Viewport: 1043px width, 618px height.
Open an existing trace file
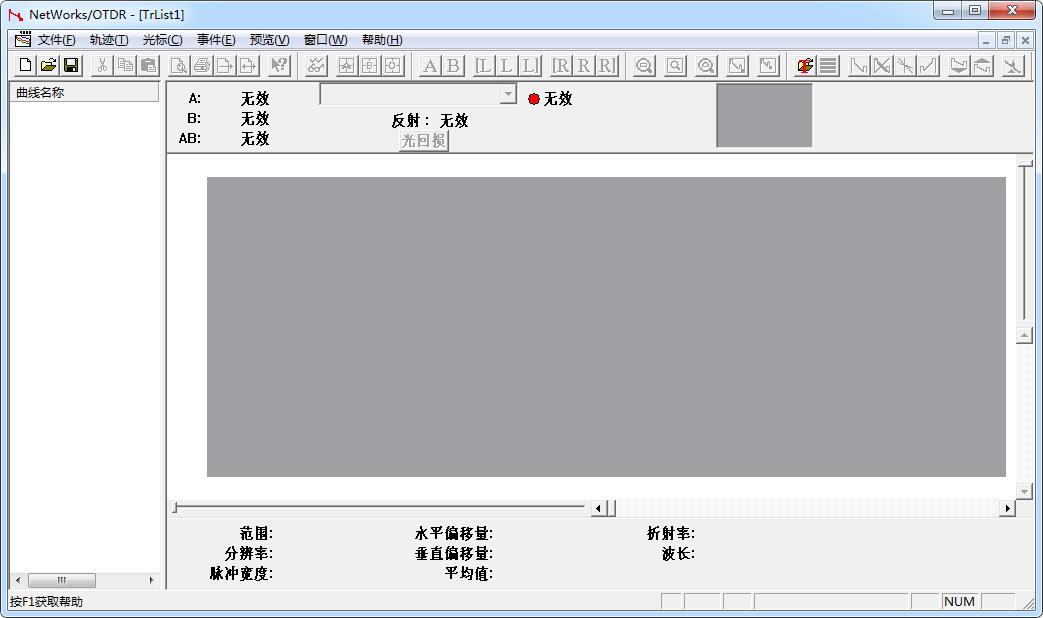(x=47, y=64)
